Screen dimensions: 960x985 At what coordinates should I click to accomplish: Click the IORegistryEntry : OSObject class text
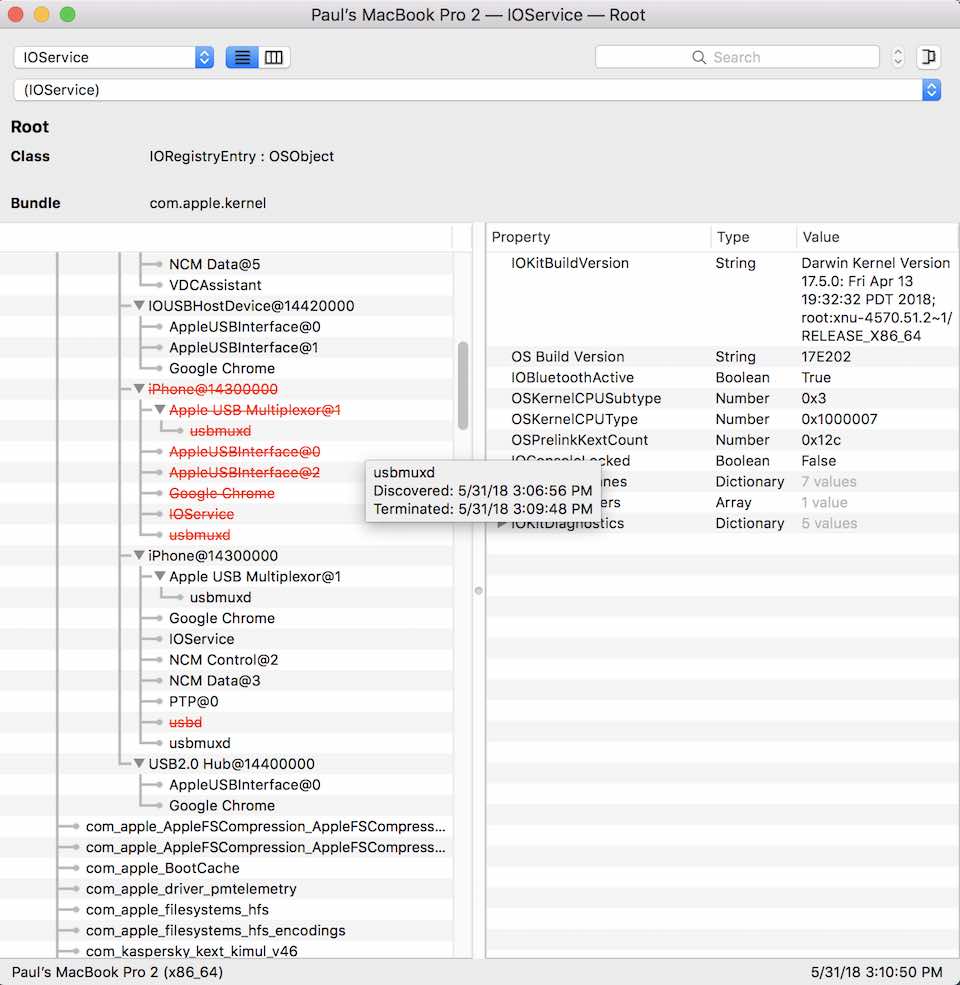point(241,156)
